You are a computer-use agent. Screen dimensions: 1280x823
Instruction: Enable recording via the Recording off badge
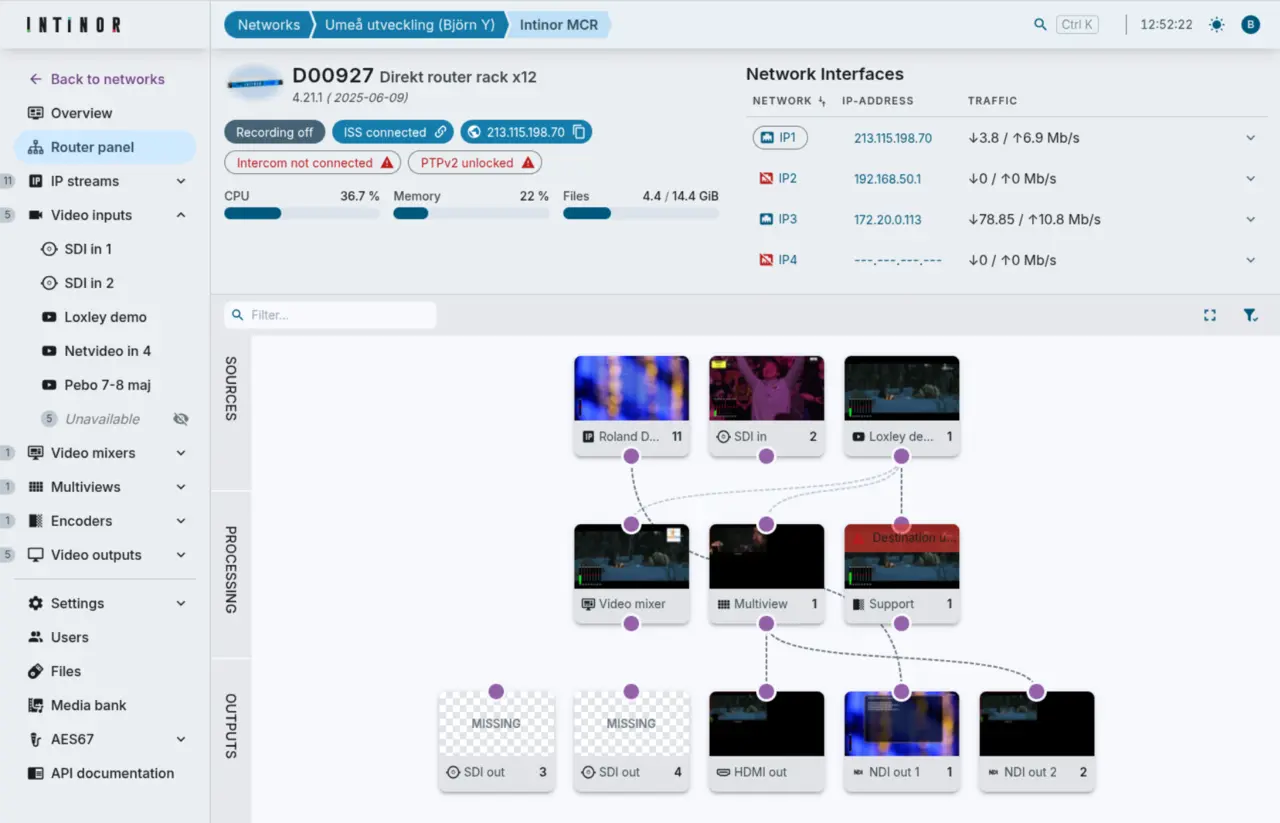point(274,131)
